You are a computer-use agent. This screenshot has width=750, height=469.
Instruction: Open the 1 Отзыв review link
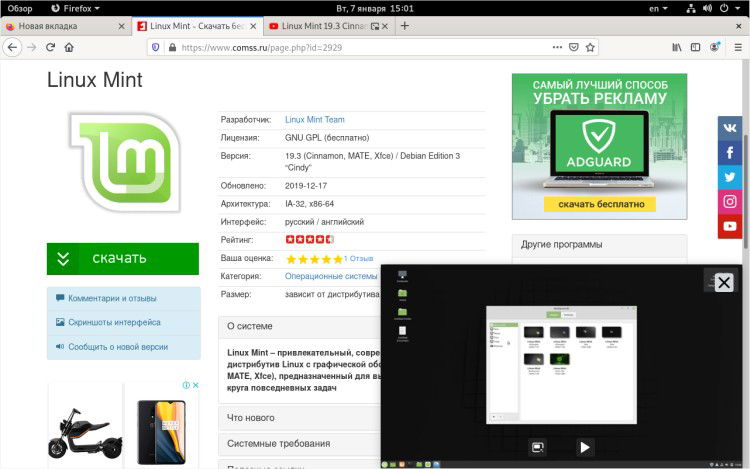pos(358,259)
